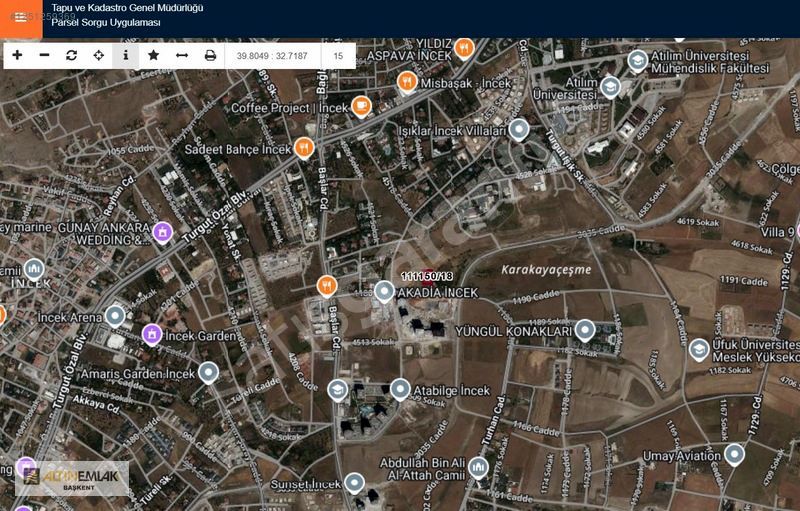Viewport: 800px width, 511px height.
Task: Click the zoom level value 15
Action: 338,56
